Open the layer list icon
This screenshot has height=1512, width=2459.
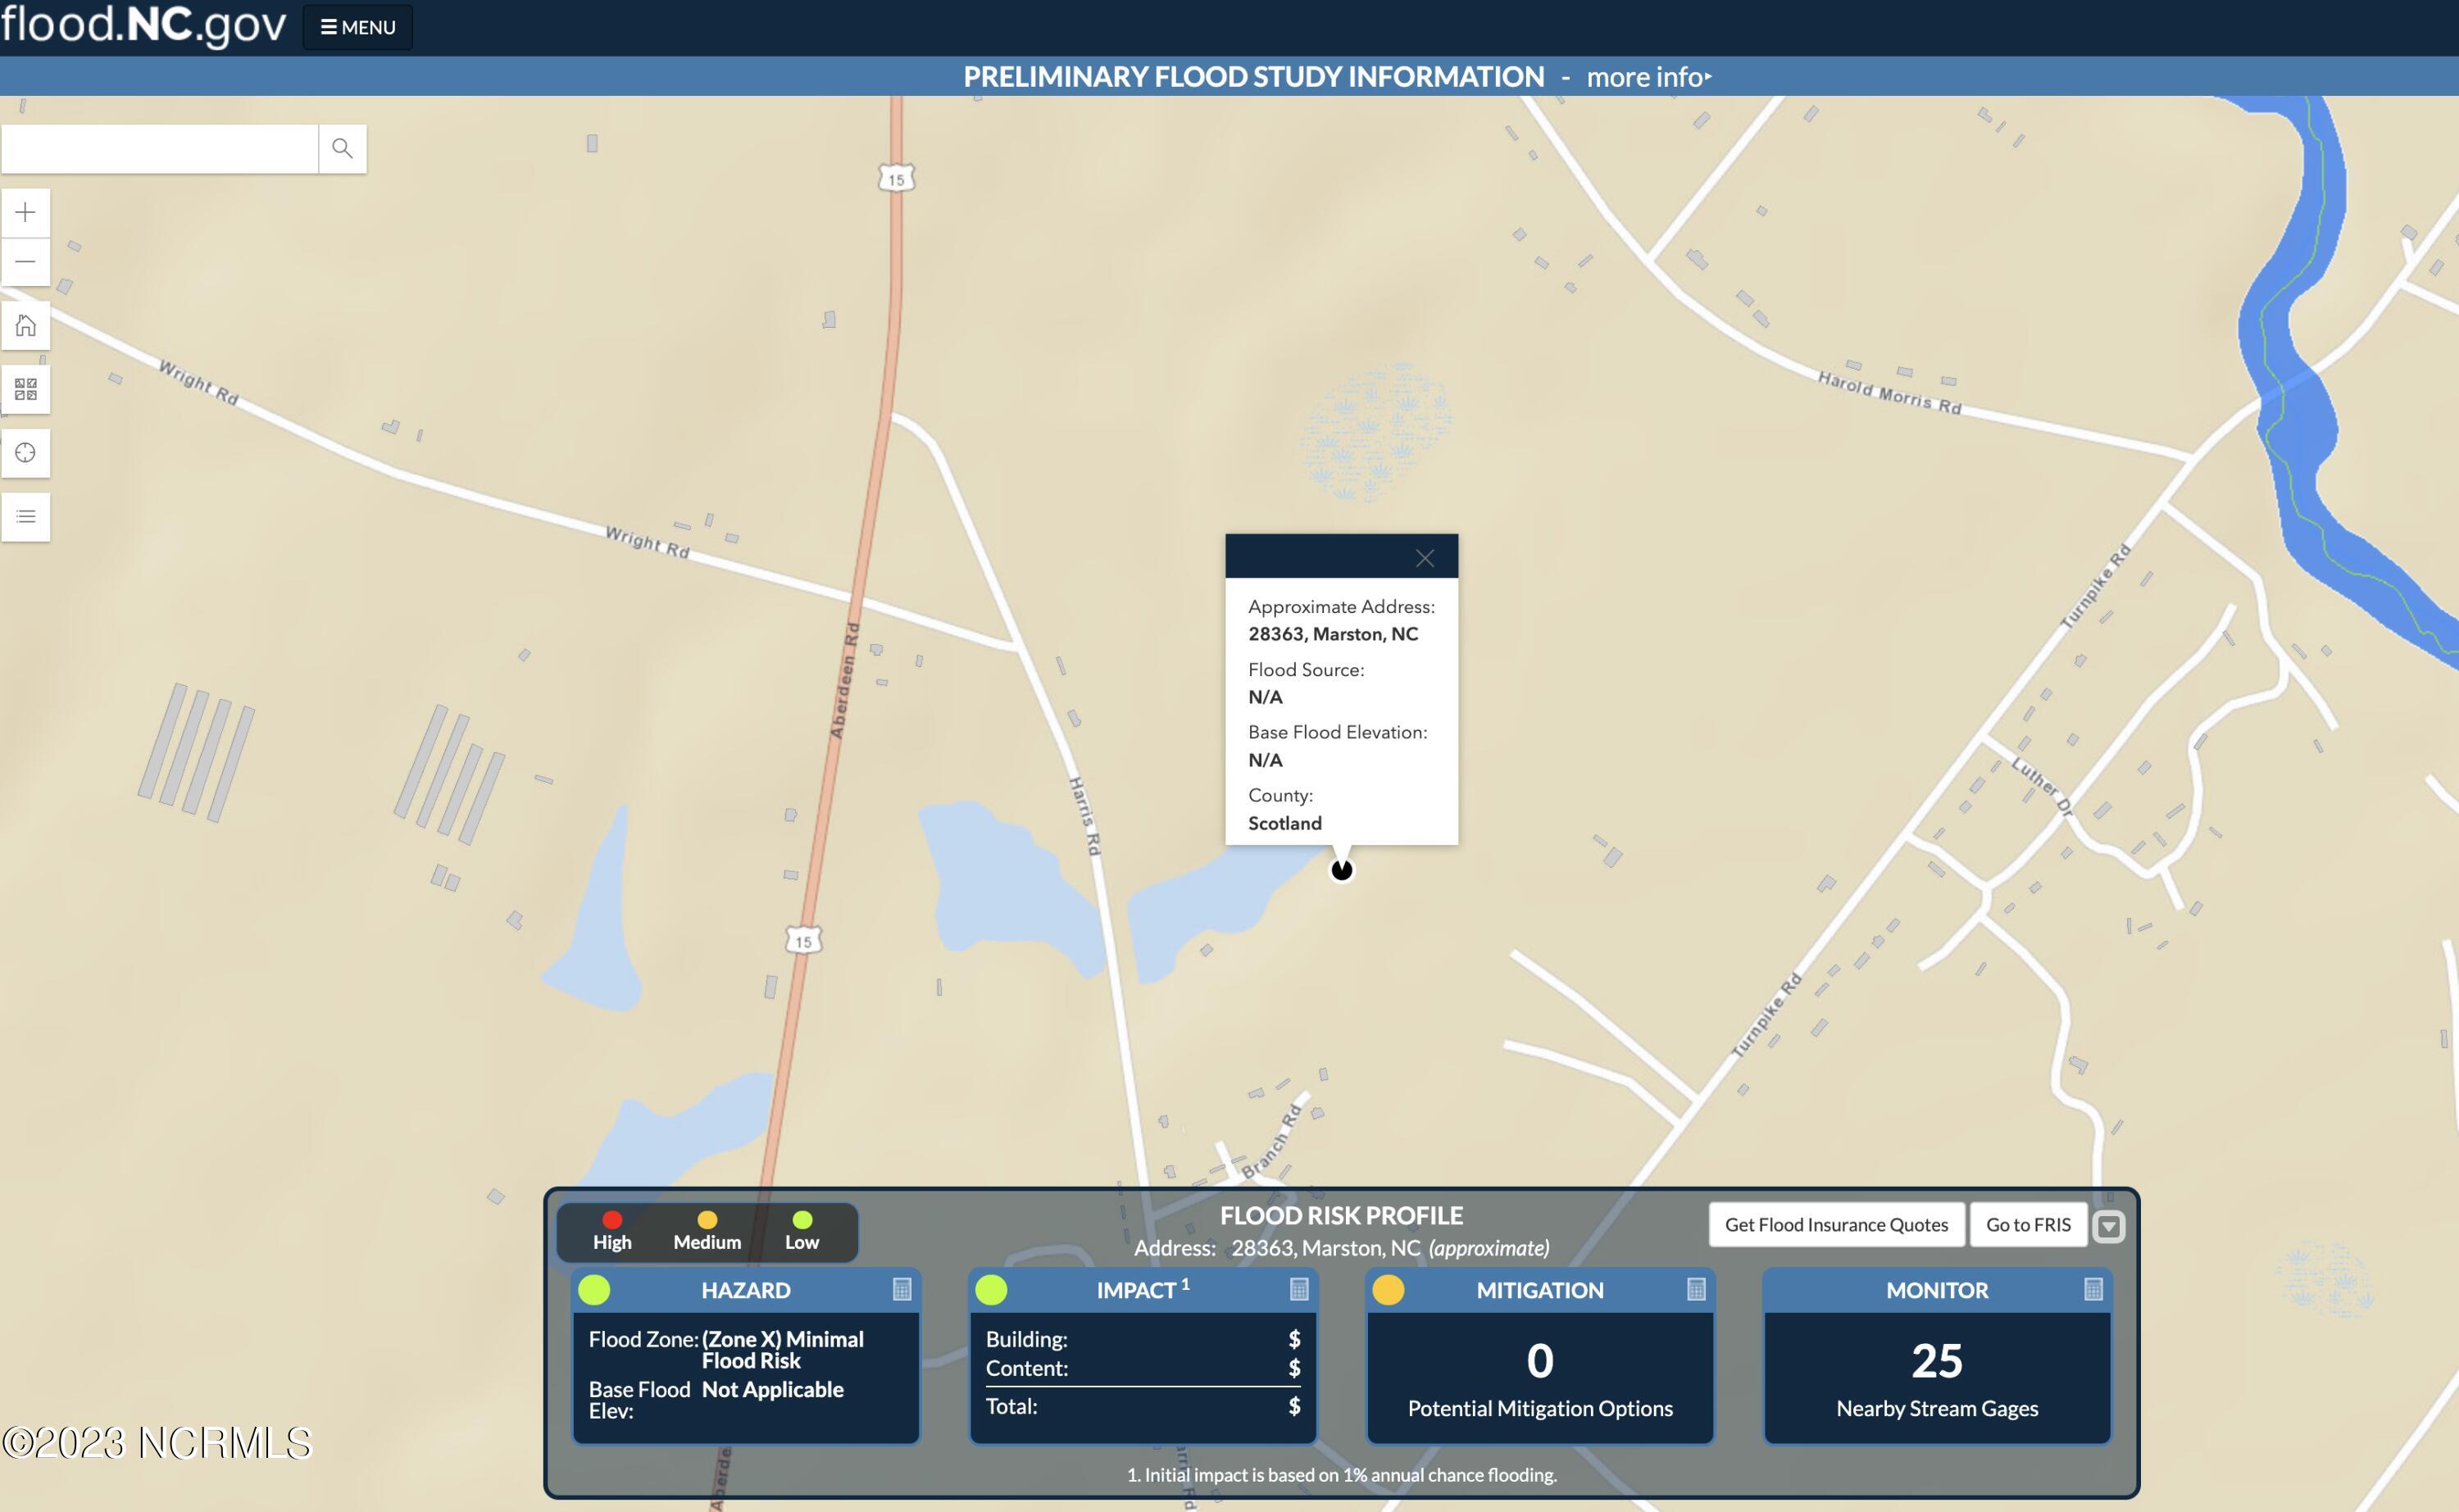(26, 517)
